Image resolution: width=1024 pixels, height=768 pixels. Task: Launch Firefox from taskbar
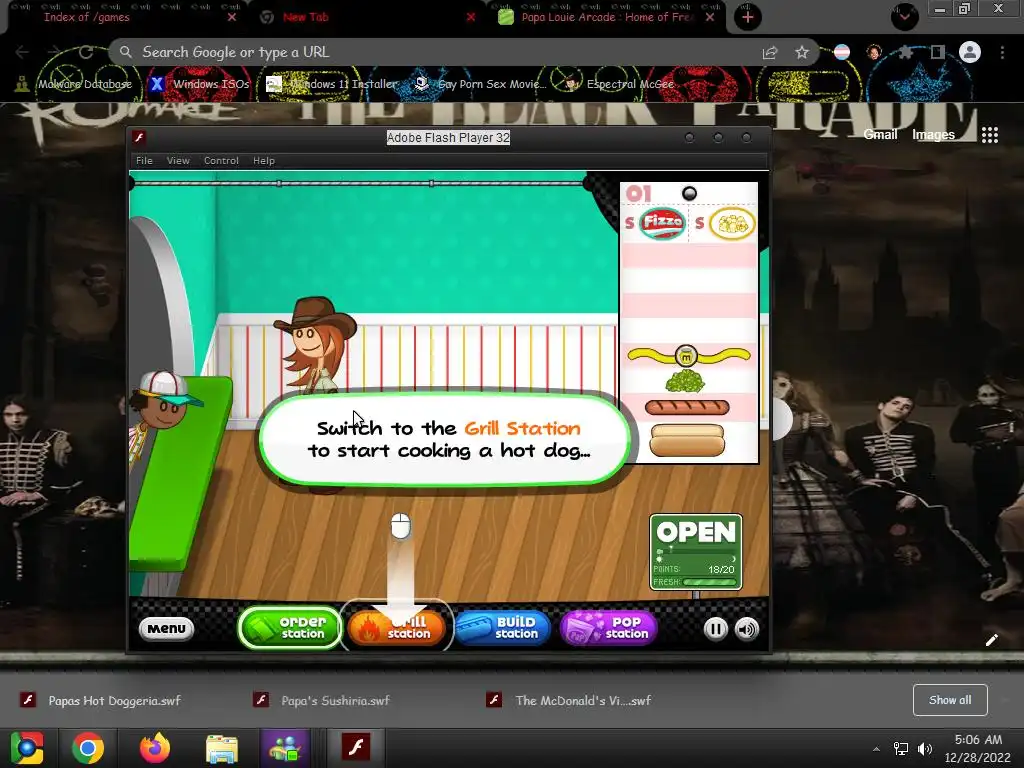(155, 748)
